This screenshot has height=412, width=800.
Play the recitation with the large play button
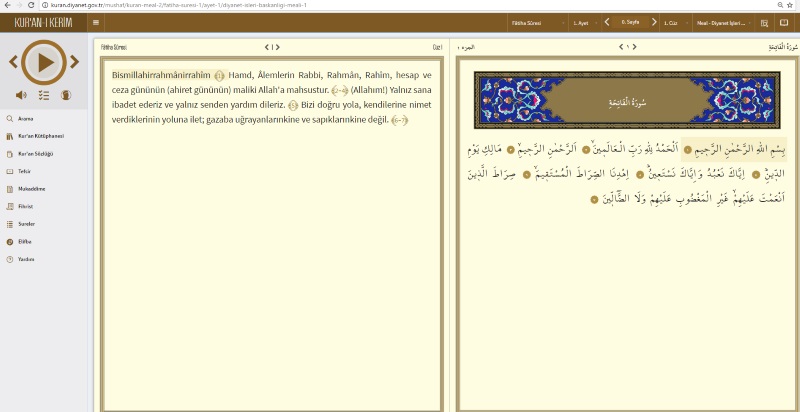(42, 63)
